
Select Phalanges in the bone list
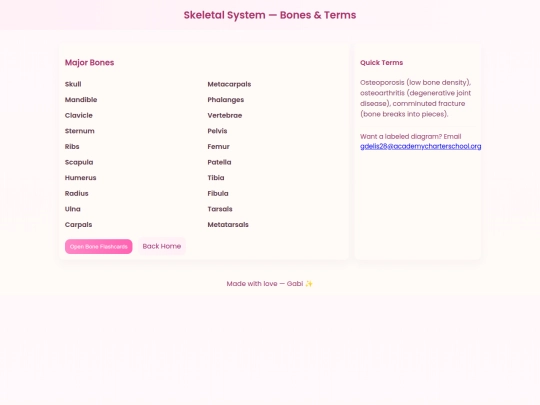click(x=226, y=100)
